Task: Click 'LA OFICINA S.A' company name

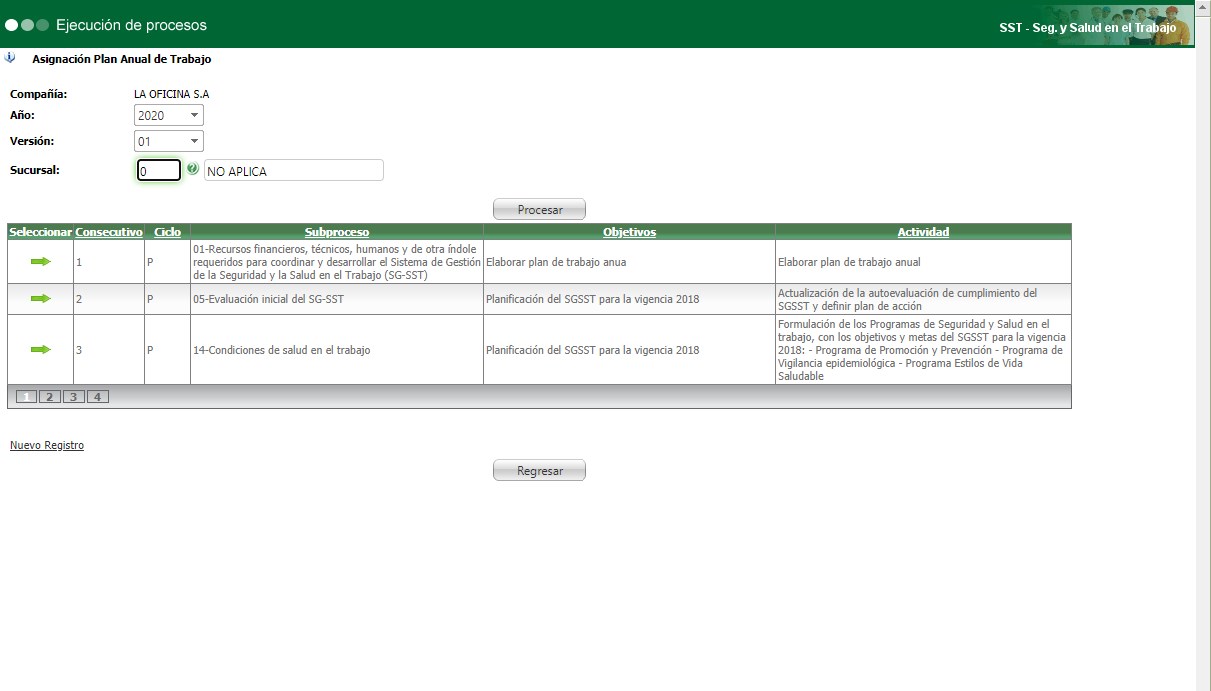Action: [171, 94]
